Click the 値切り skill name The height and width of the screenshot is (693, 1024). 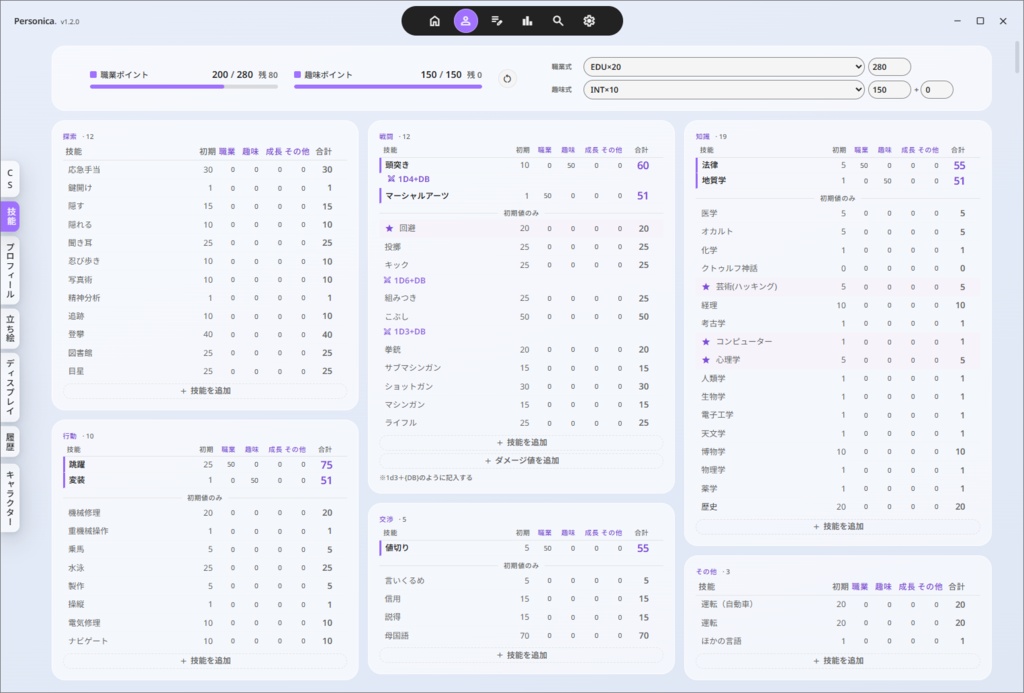[x=397, y=548]
